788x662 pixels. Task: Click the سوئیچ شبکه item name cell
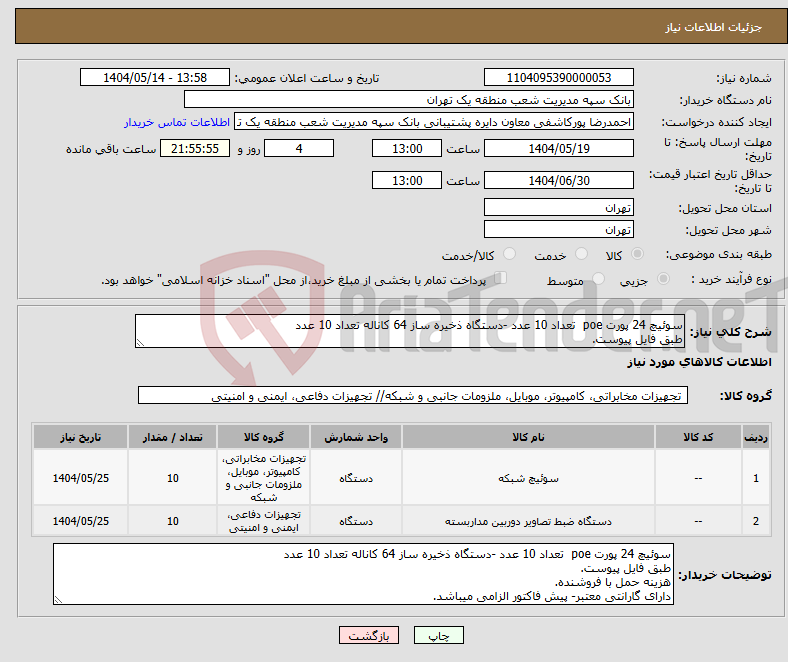(x=528, y=478)
